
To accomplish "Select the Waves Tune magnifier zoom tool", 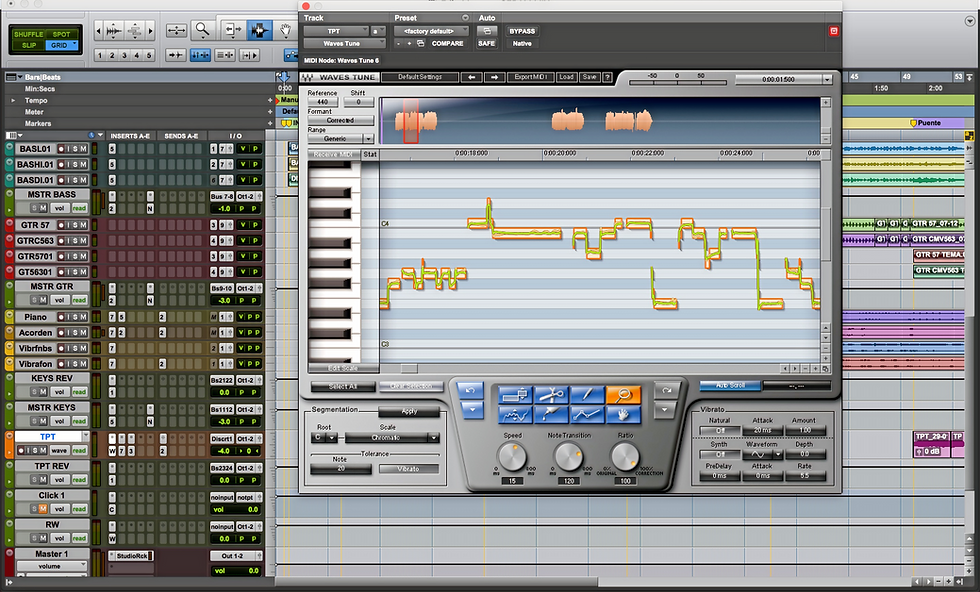I will (624, 395).
